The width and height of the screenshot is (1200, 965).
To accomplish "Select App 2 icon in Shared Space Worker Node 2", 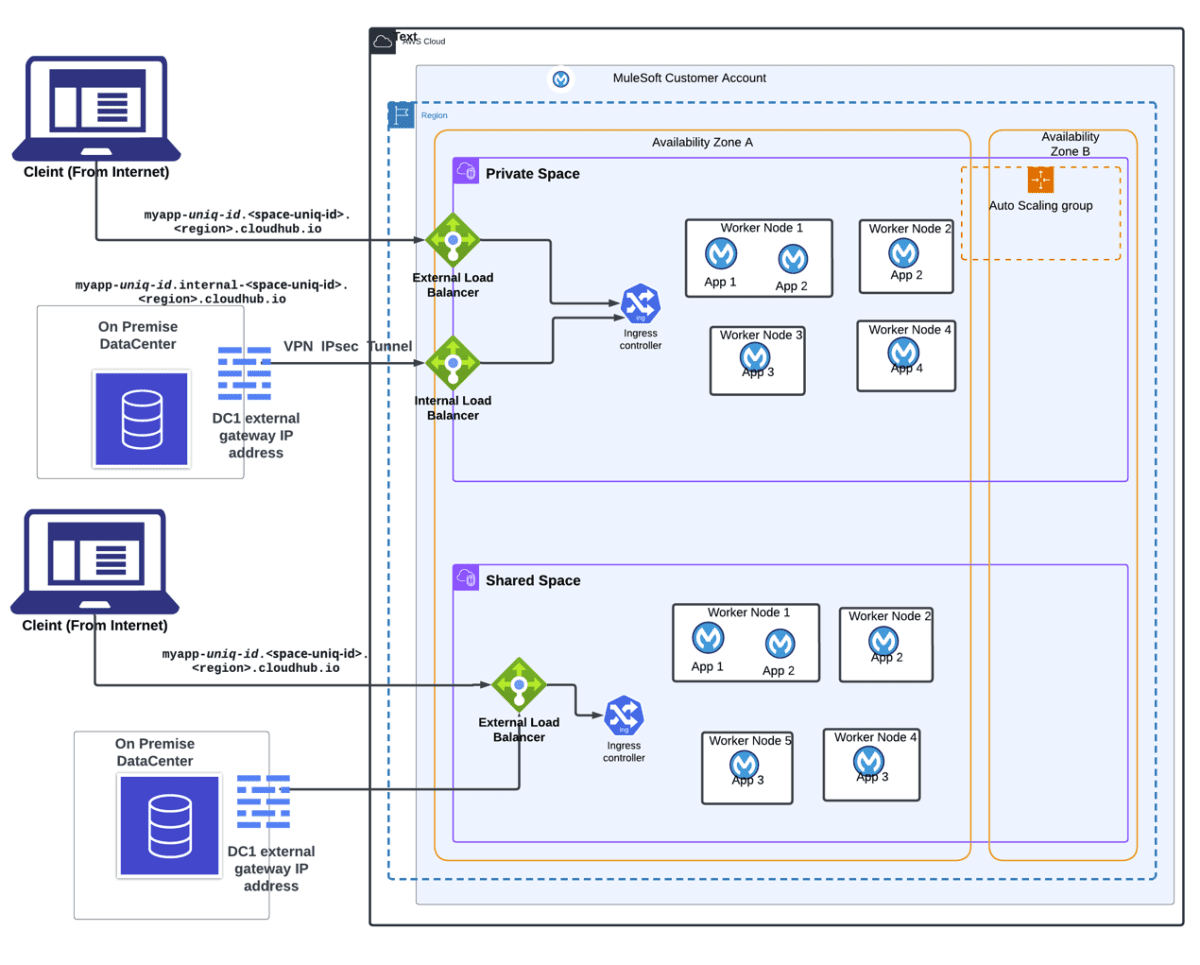I will point(883,641).
